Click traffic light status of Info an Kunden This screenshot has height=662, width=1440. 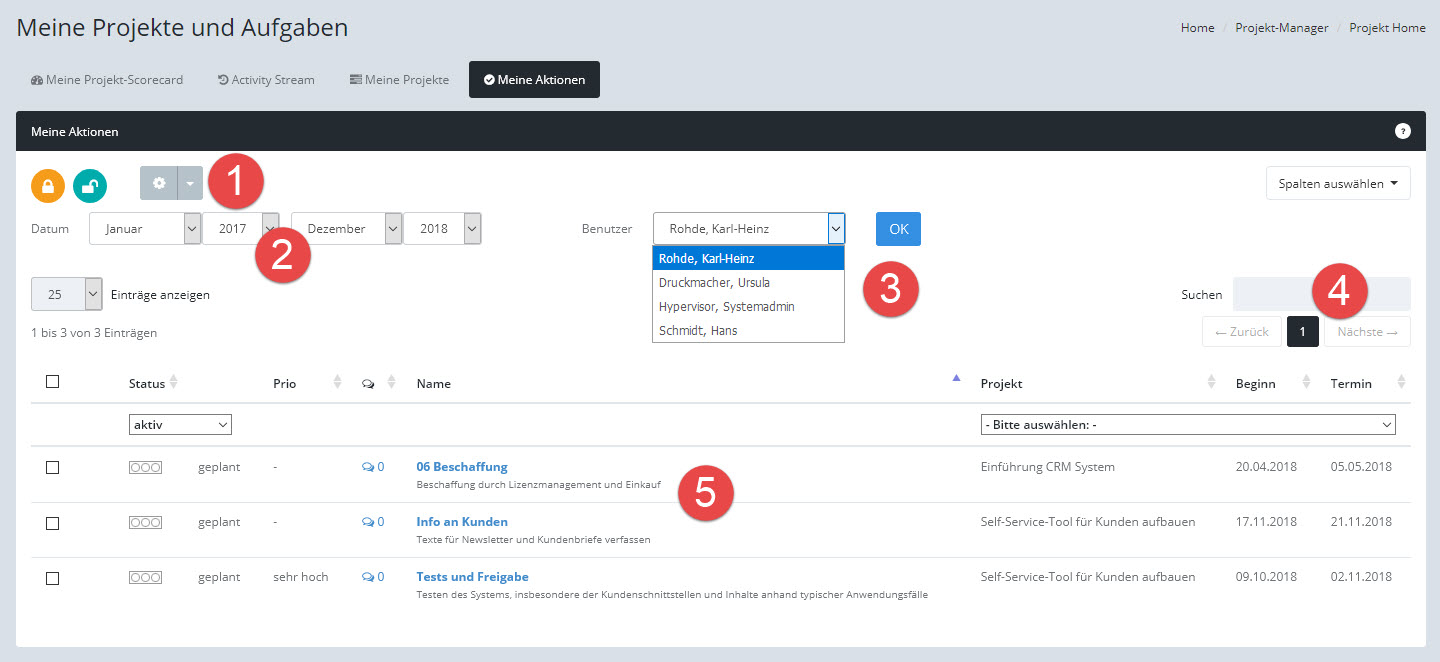click(145, 522)
